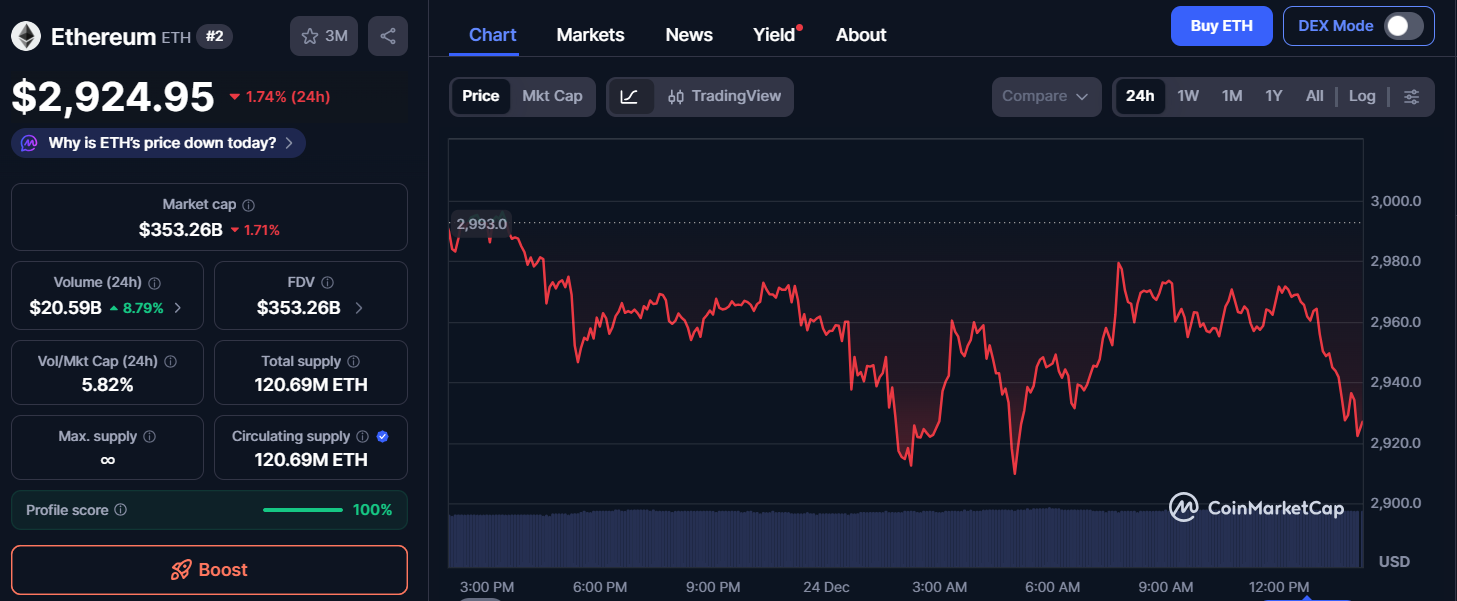1457x601 pixels.
Task: Open the News tab
Action: click(689, 35)
